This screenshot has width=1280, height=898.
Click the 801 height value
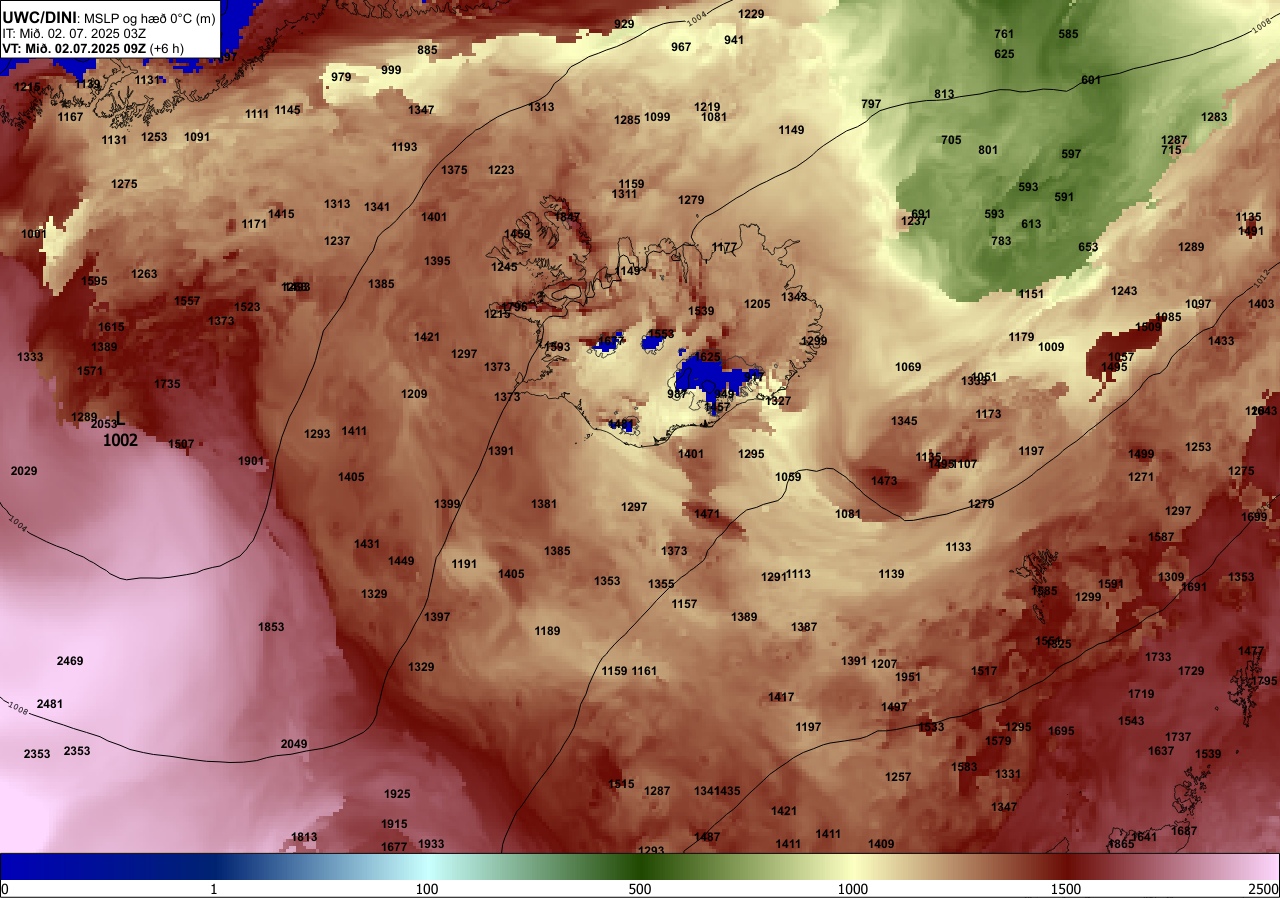coord(988,150)
